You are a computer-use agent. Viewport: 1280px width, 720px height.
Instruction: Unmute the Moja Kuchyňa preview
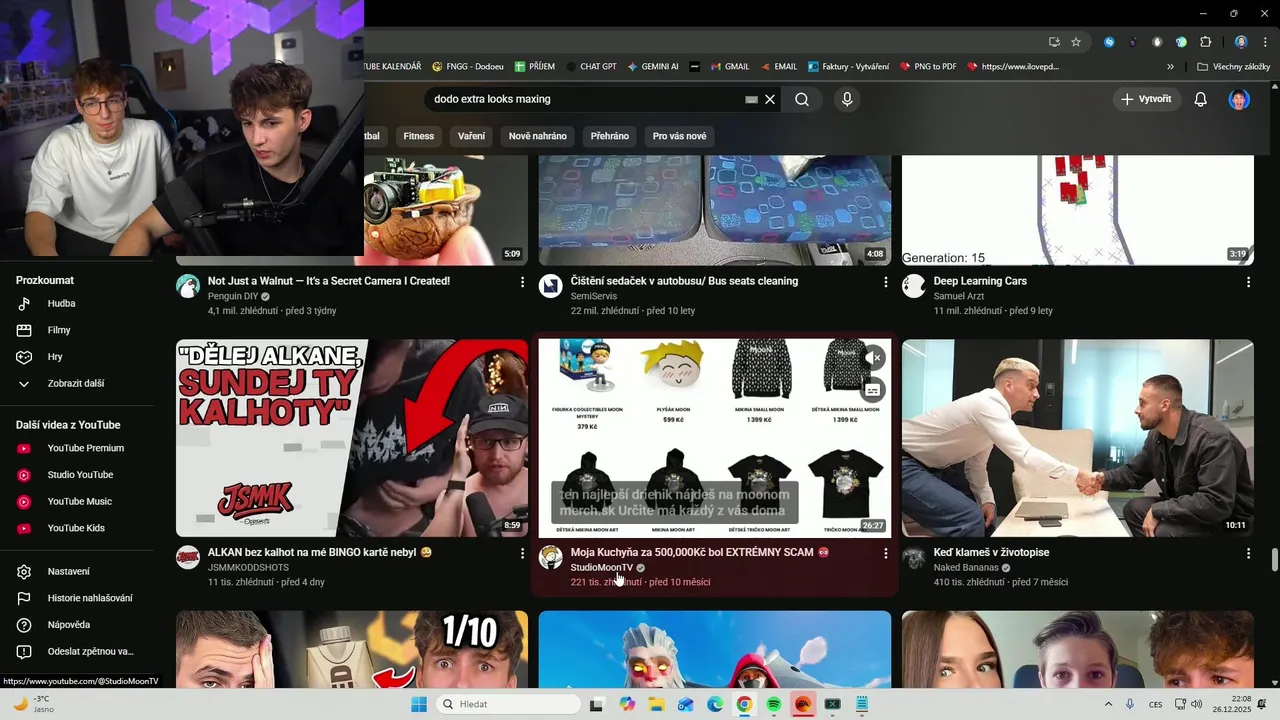point(873,357)
